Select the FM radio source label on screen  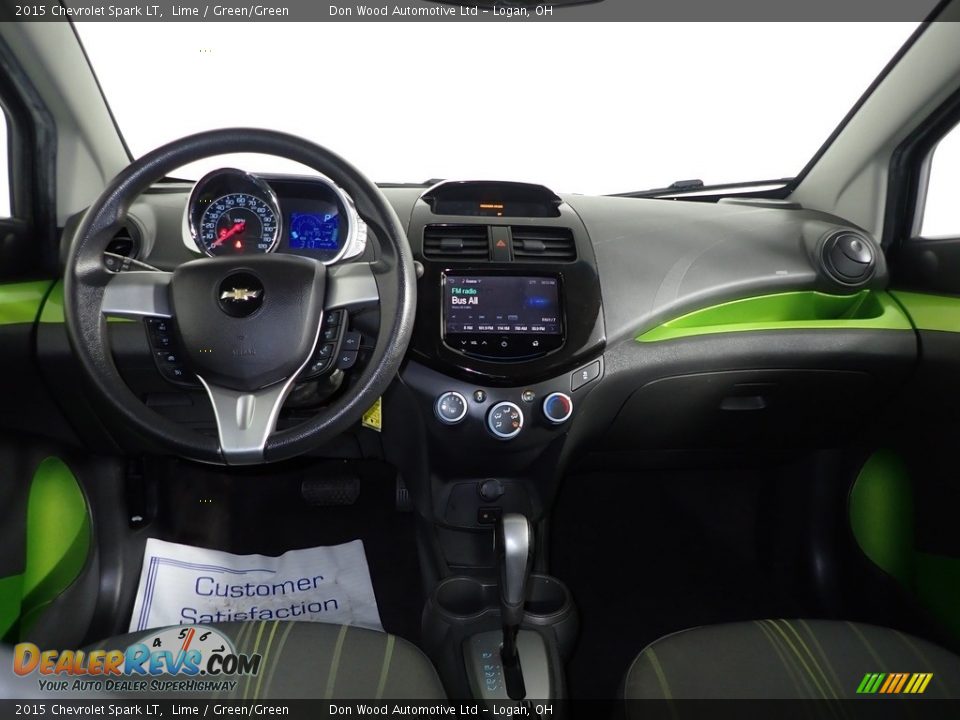click(x=464, y=291)
